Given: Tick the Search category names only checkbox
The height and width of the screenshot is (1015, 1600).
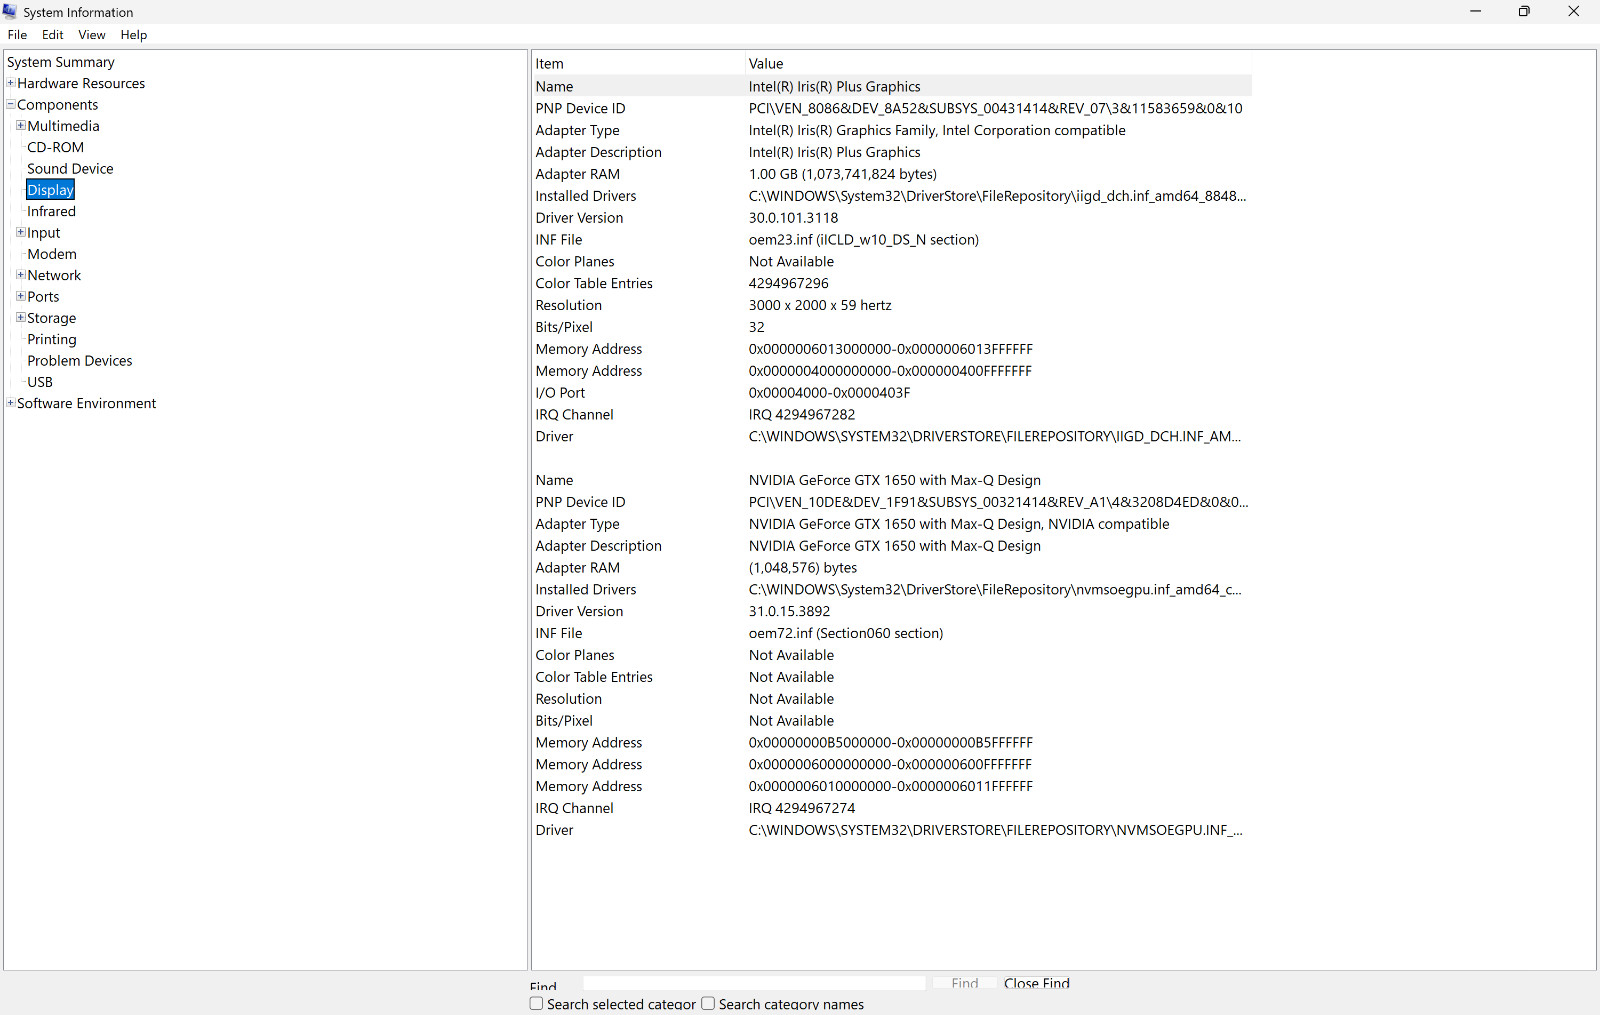Looking at the screenshot, I should [708, 1003].
